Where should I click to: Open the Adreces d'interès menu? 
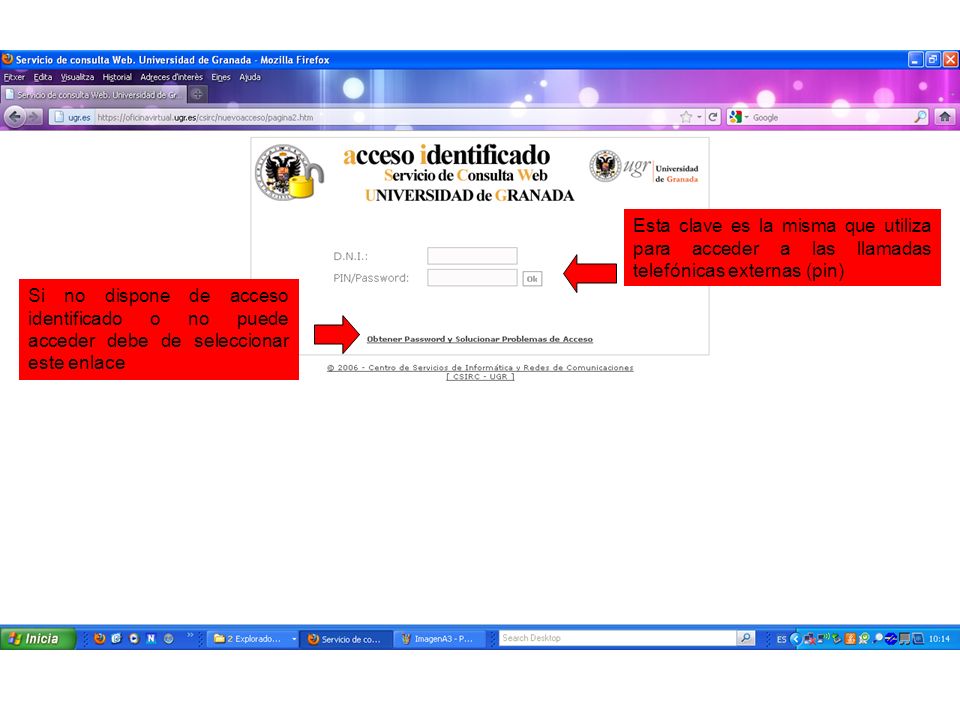[x=171, y=77]
